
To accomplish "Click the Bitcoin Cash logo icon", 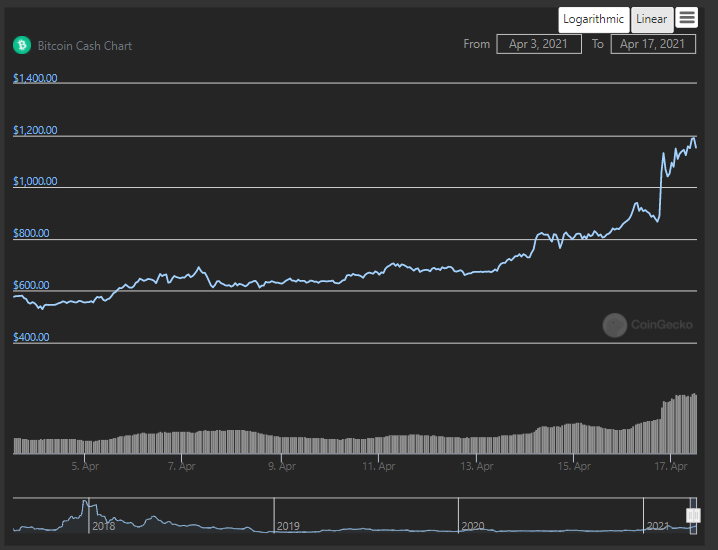I will click(x=22, y=45).
